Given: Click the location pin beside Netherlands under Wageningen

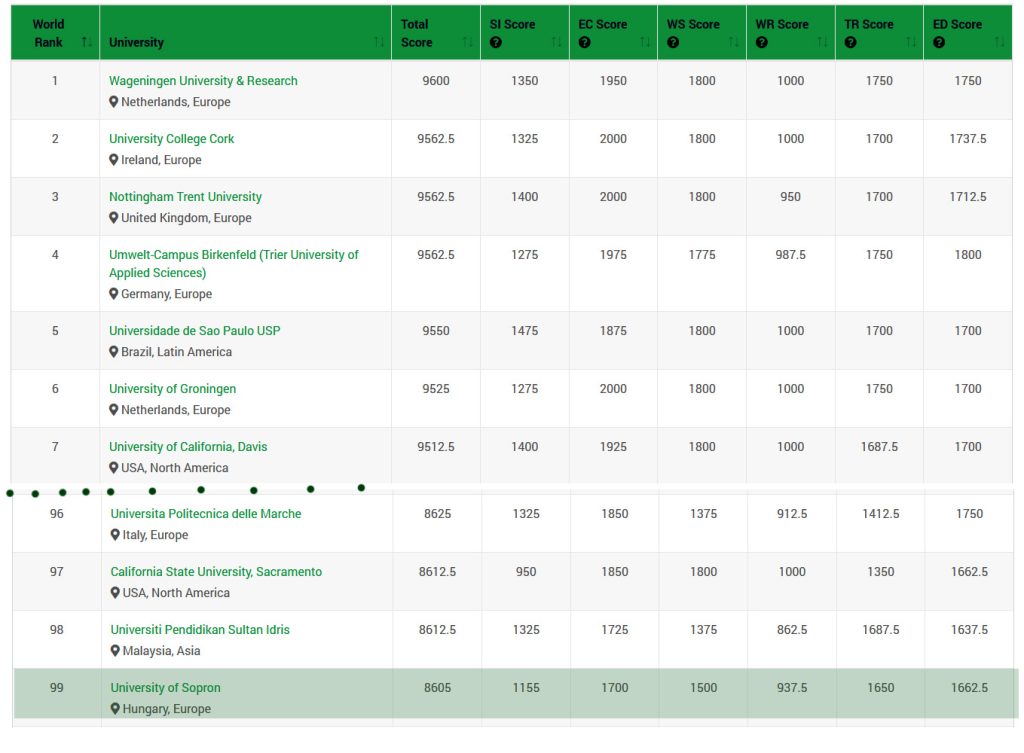Looking at the screenshot, I should pos(114,102).
